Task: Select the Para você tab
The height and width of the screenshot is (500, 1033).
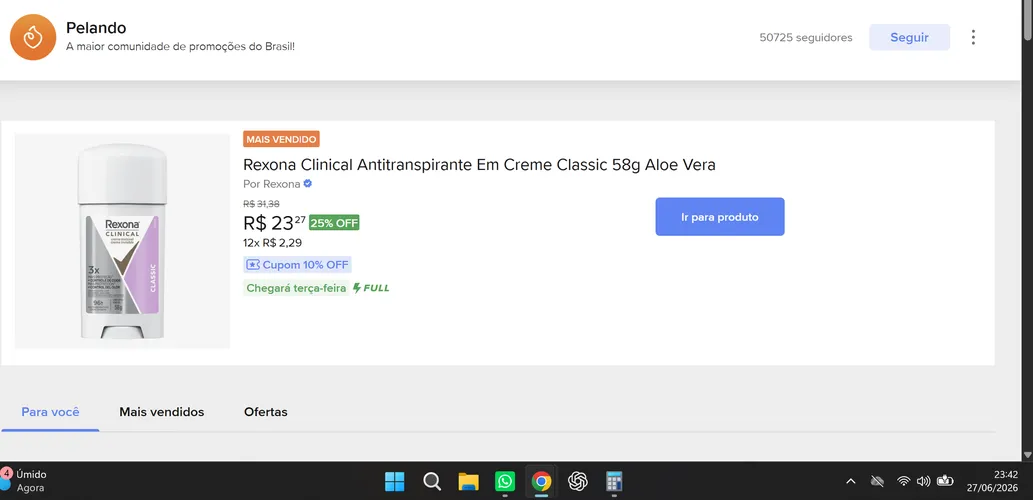Action: 50,412
